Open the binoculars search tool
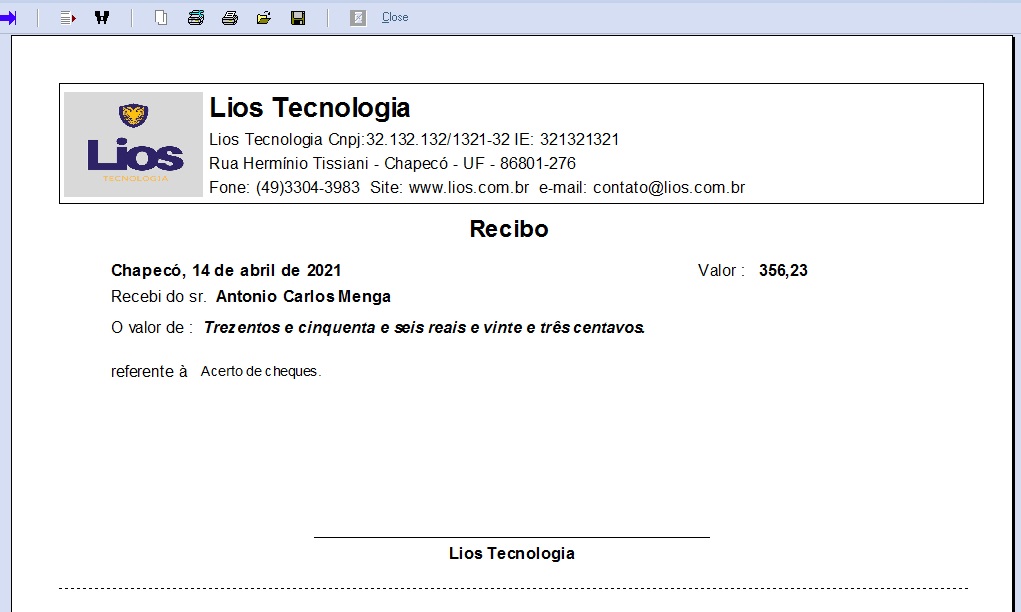 [x=101, y=18]
